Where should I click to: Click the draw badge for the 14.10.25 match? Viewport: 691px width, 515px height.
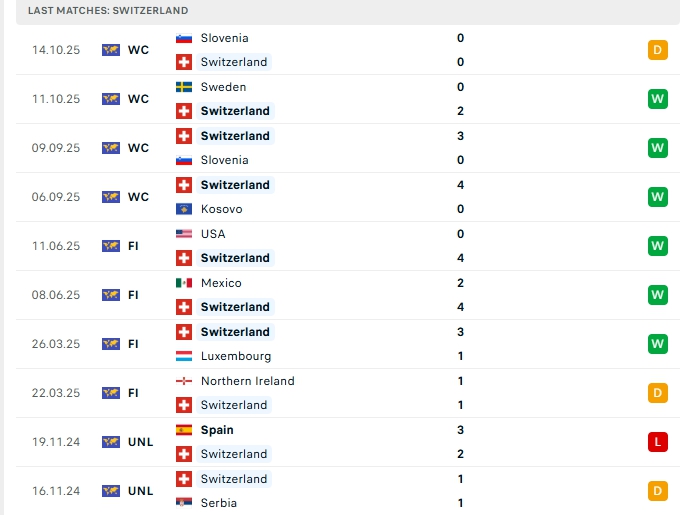(657, 50)
